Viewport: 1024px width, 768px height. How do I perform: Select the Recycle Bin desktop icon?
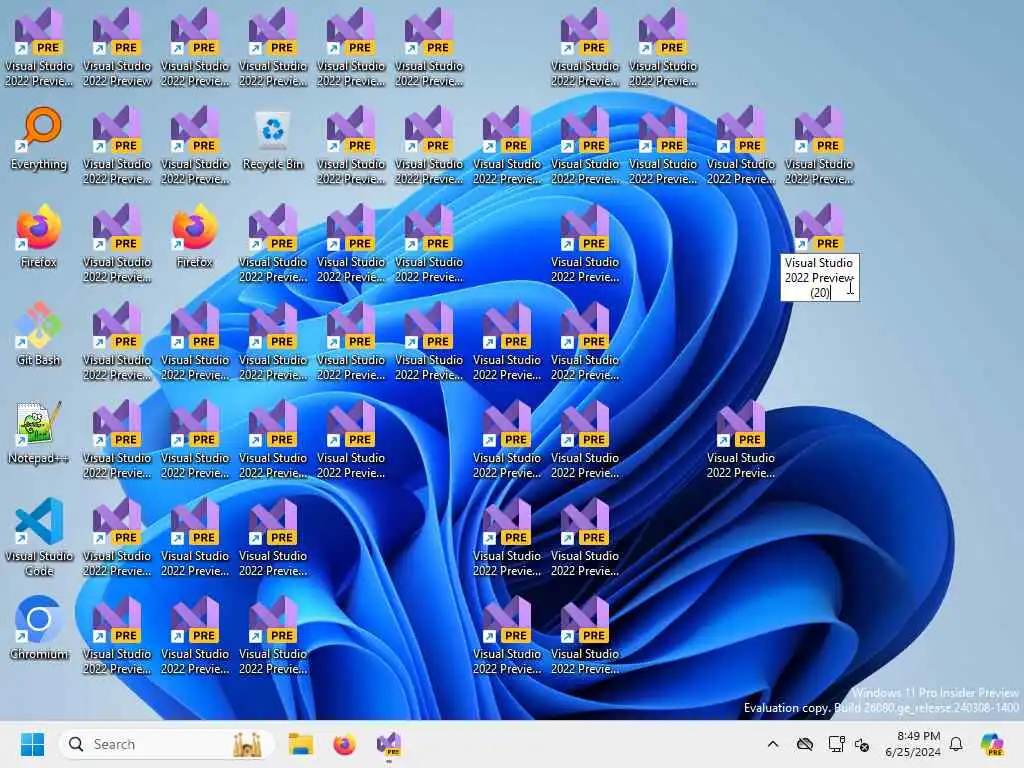(x=273, y=139)
